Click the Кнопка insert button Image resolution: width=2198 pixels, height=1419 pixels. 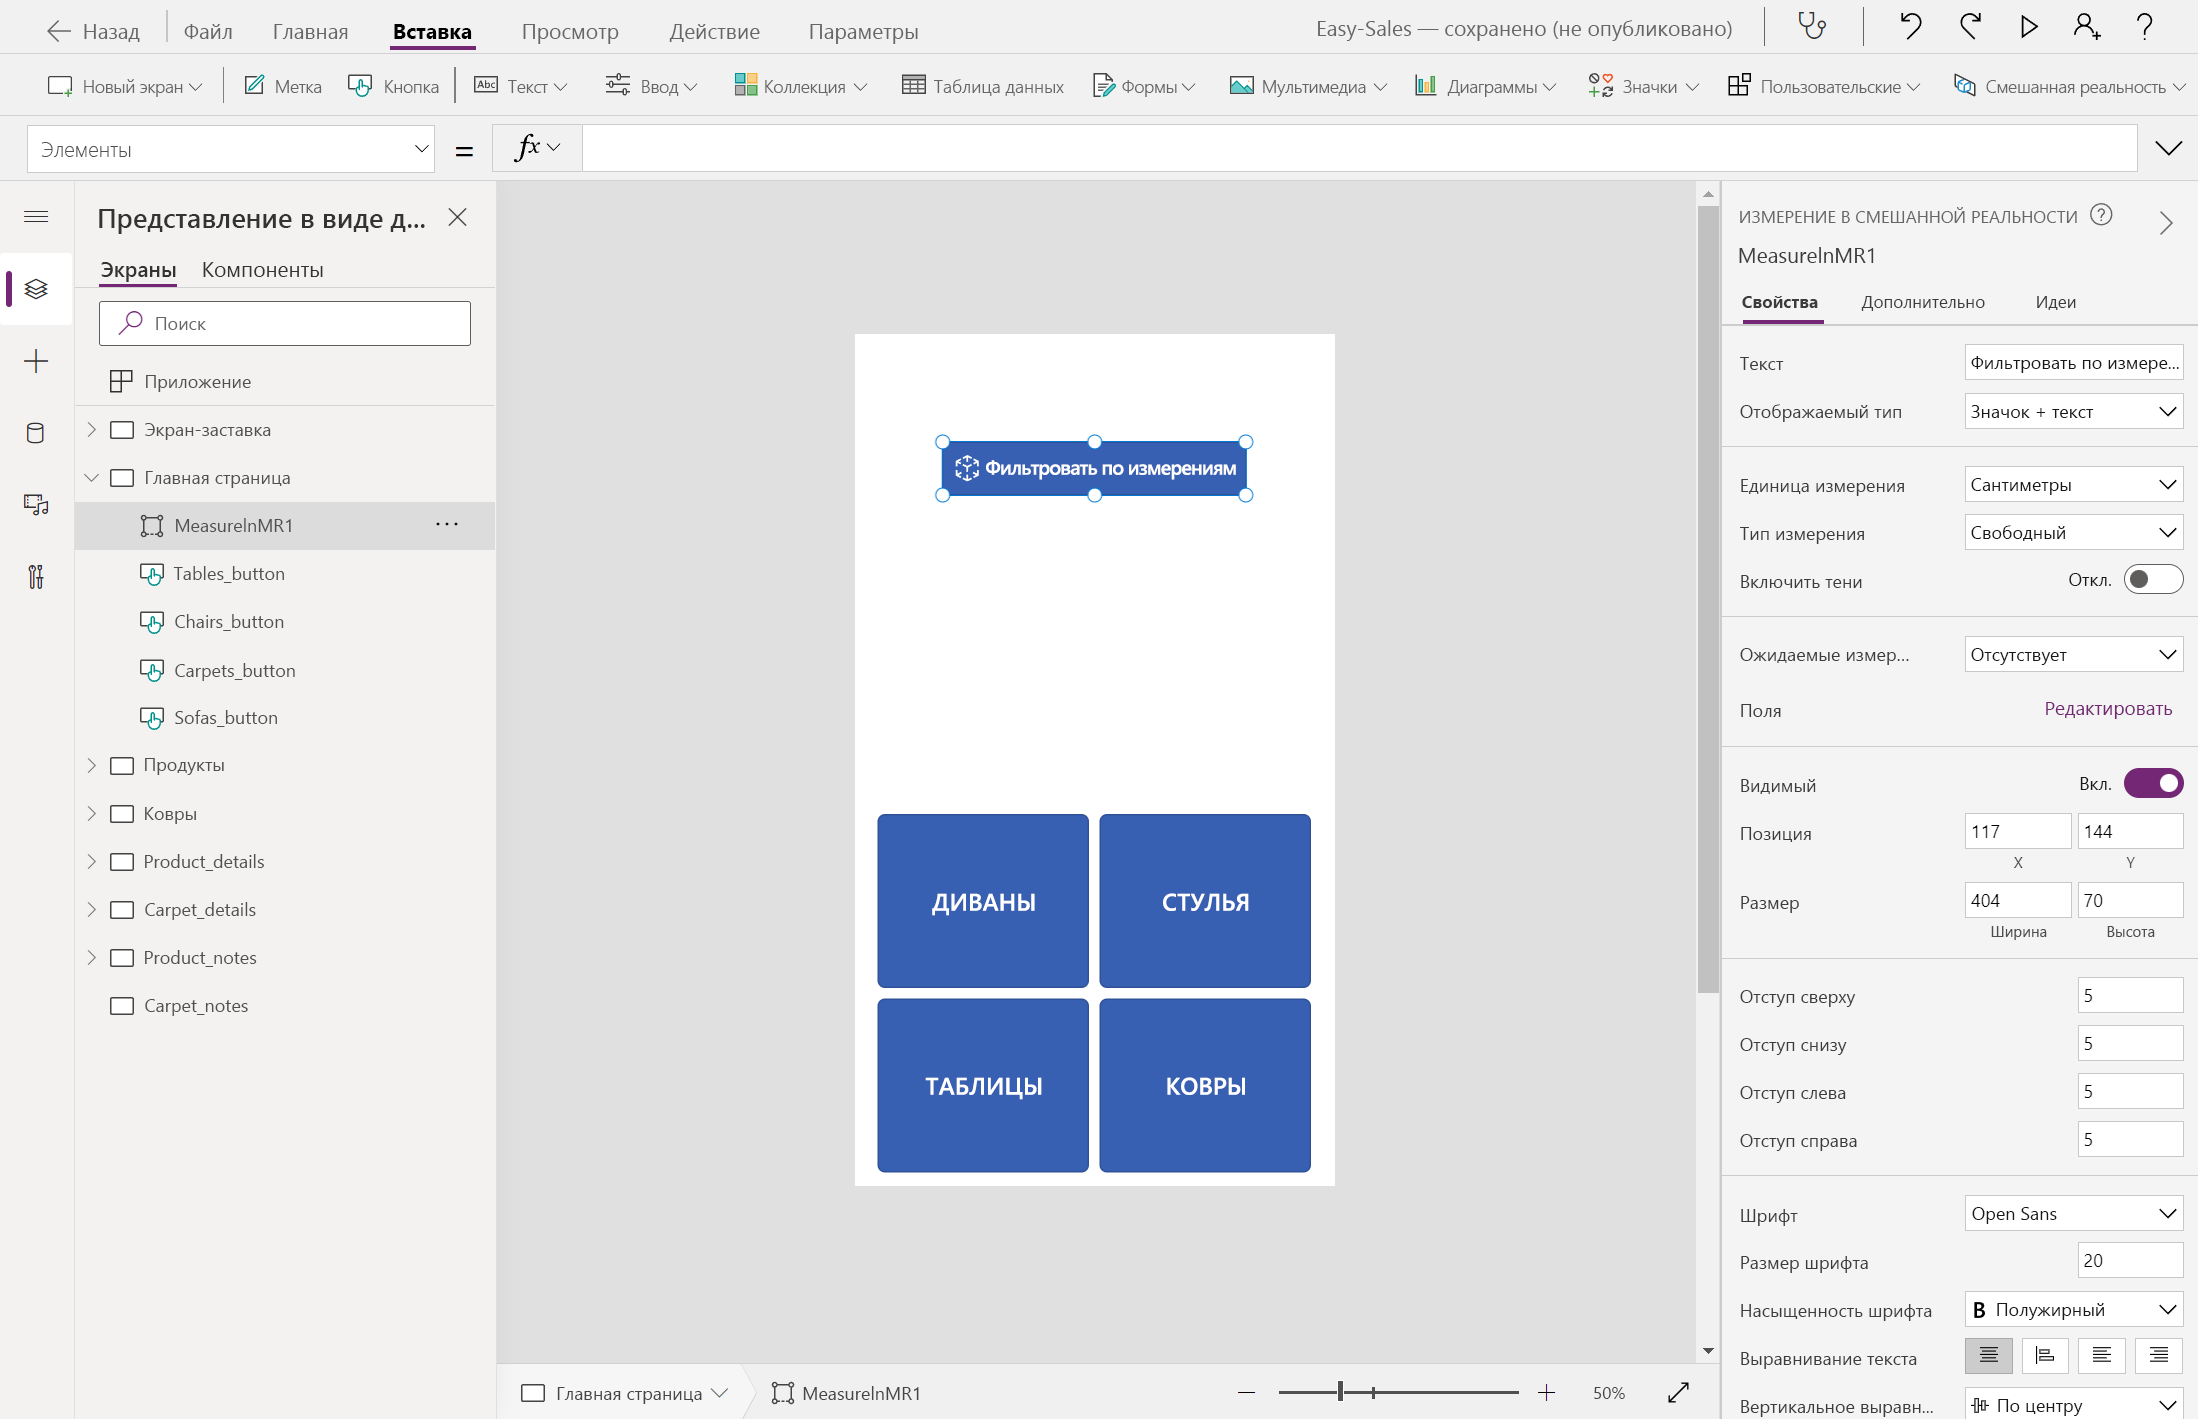[x=394, y=86]
